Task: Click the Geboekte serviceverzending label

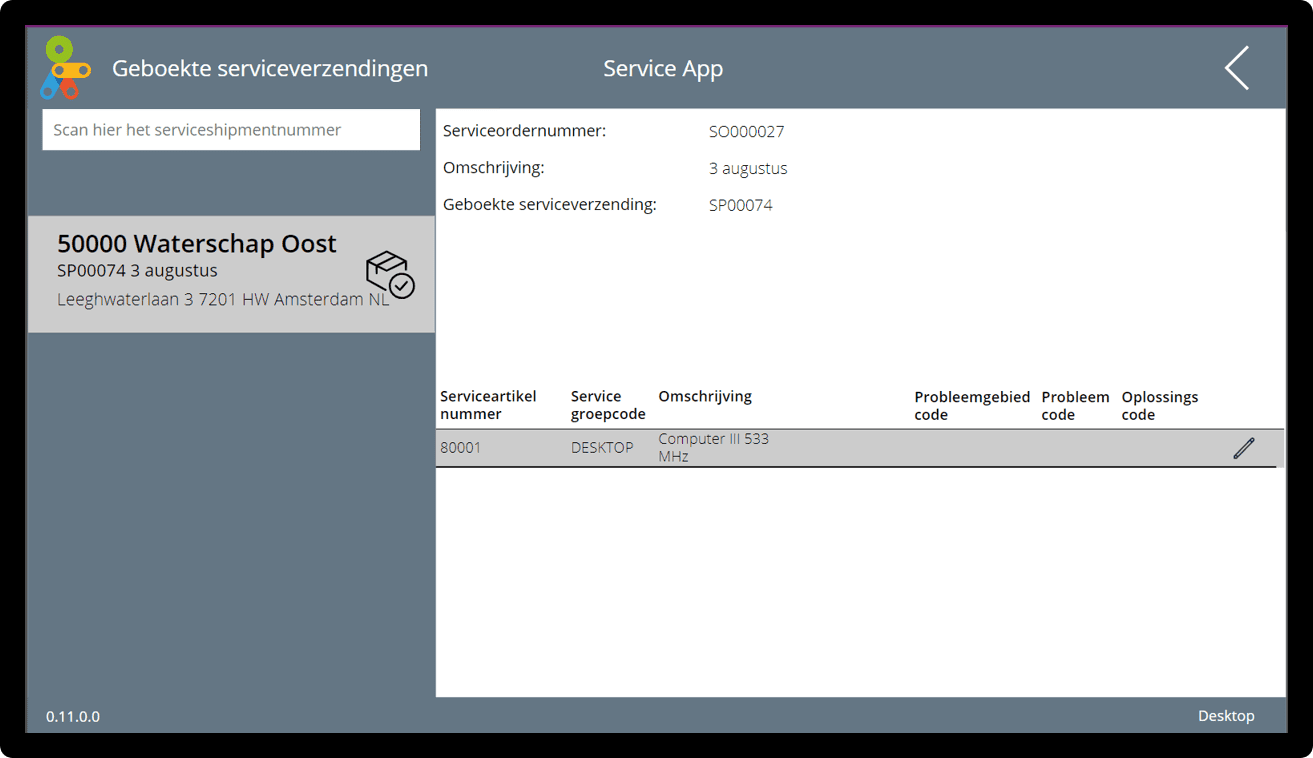Action: (550, 205)
